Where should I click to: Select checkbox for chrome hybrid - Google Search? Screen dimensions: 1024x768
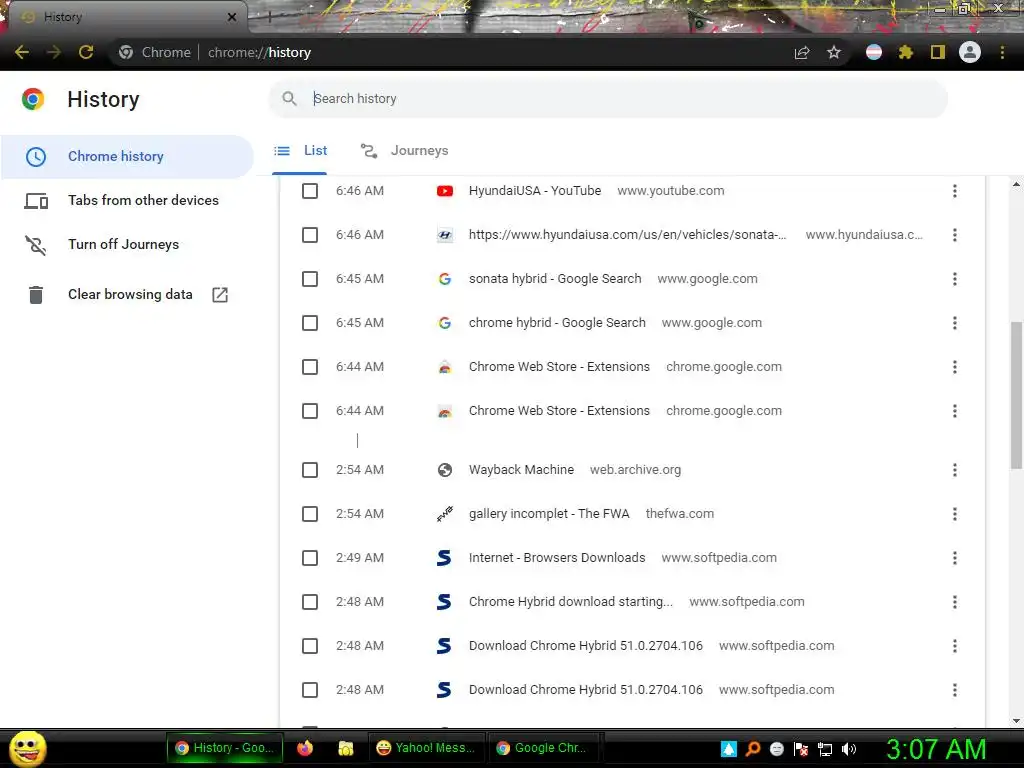[310, 323]
